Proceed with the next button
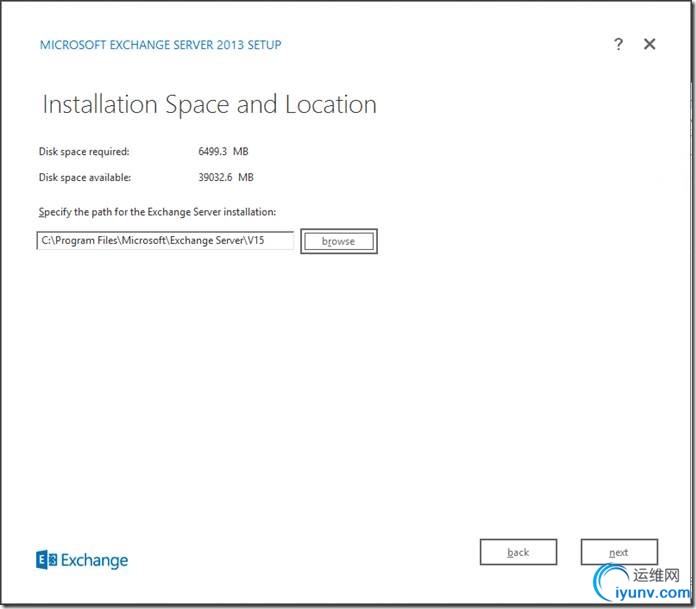The width and height of the screenshot is (696, 609). [619, 552]
